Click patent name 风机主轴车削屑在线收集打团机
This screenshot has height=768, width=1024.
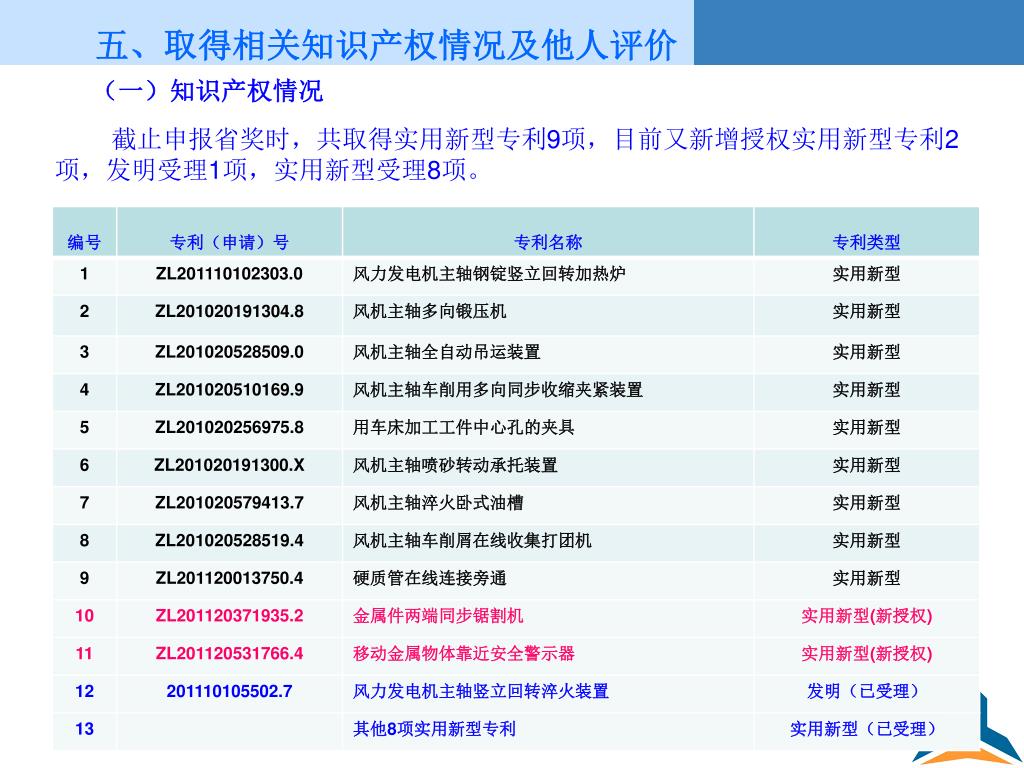point(472,541)
